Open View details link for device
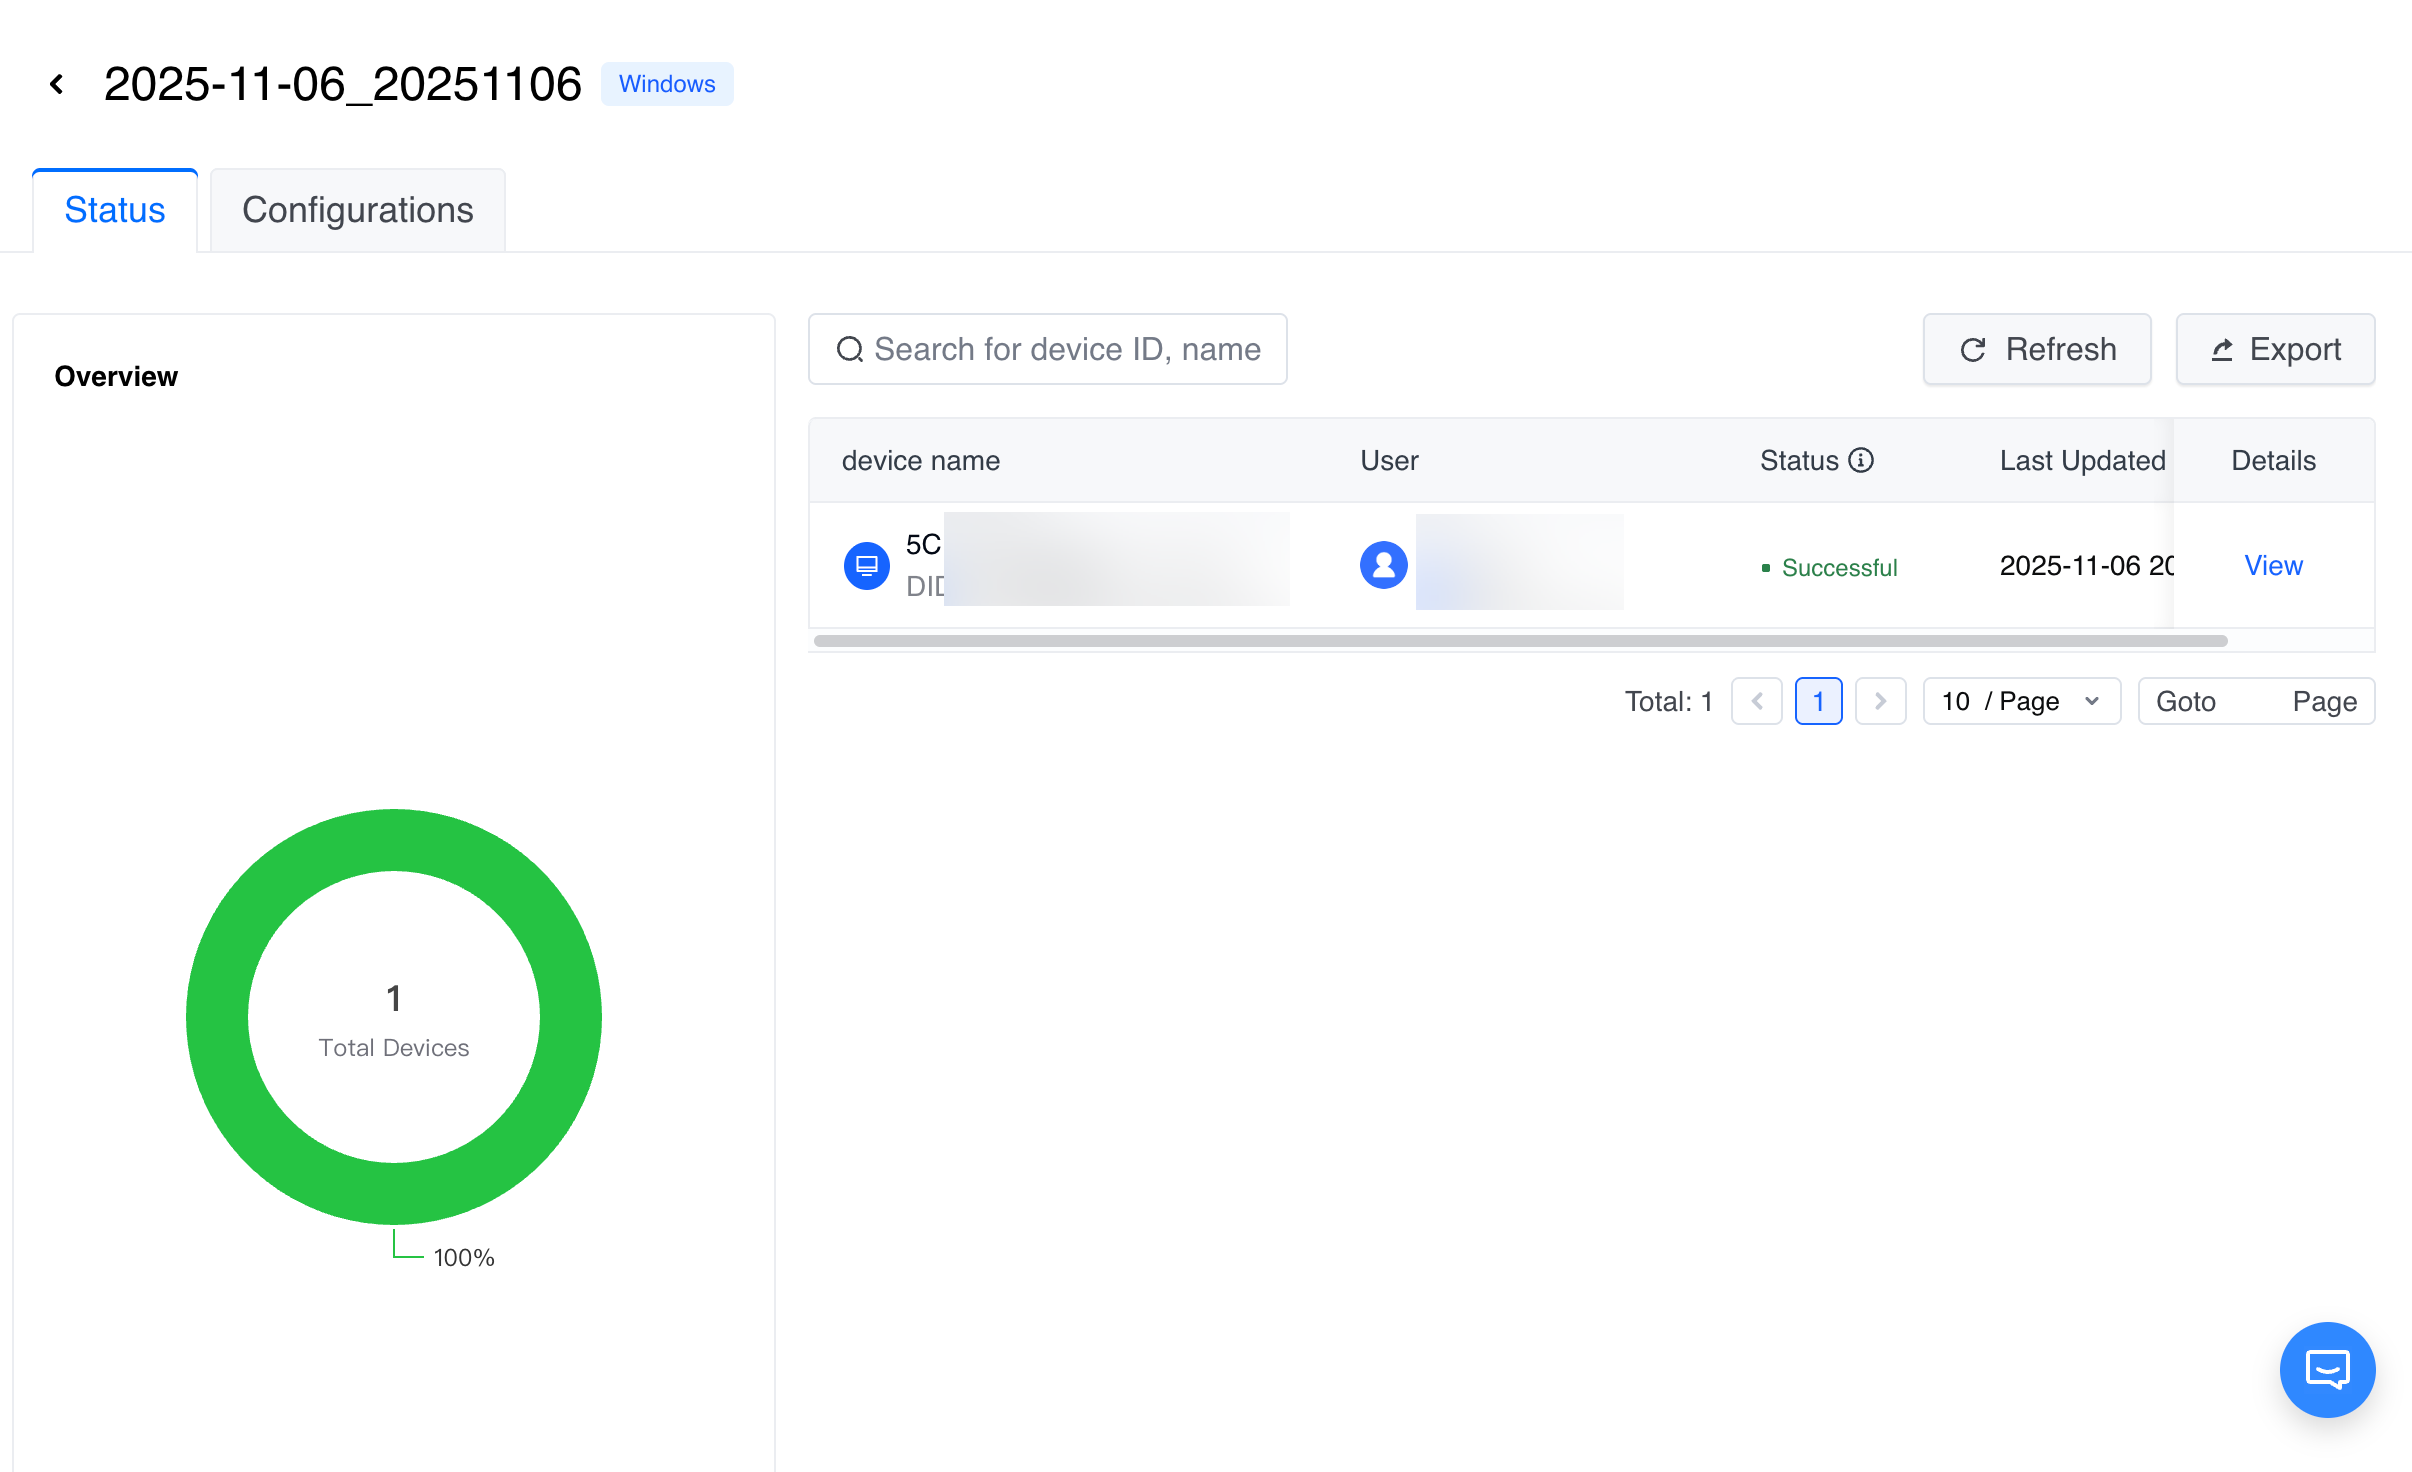The width and height of the screenshot is (2412, 1472). [x=2273, y=565]
